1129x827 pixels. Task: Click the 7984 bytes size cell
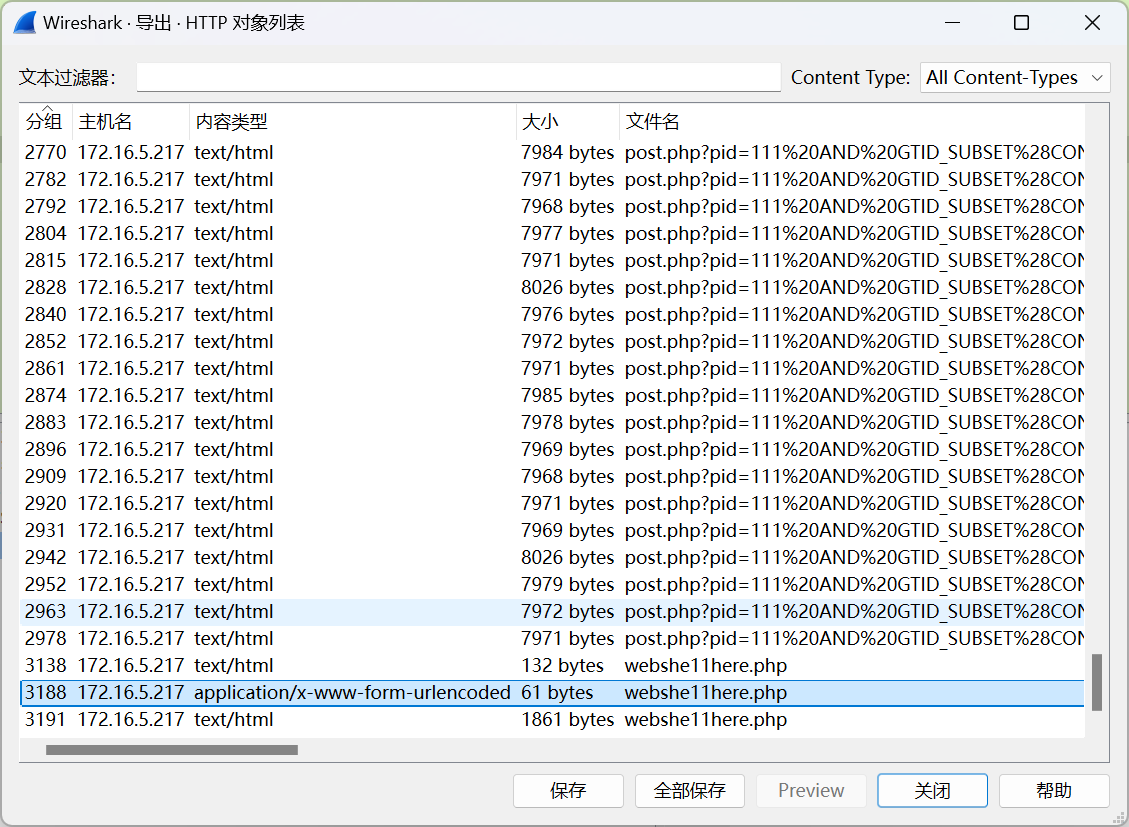coord(567,153)
